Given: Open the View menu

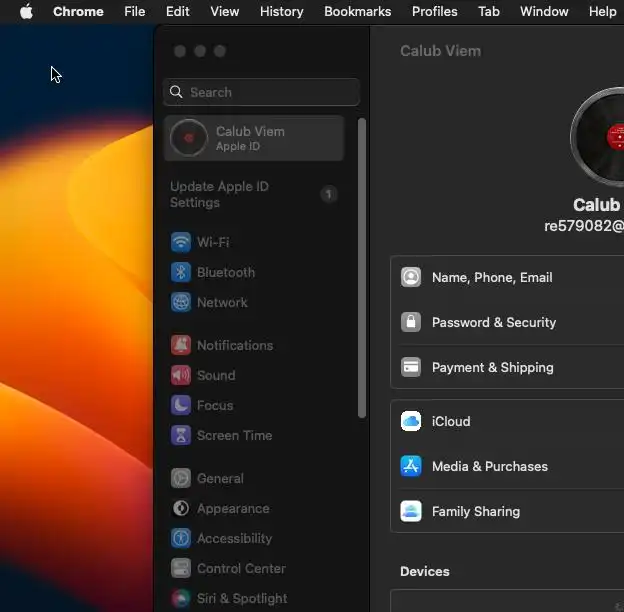Looking at the screenshot, I should click(224, 11).
